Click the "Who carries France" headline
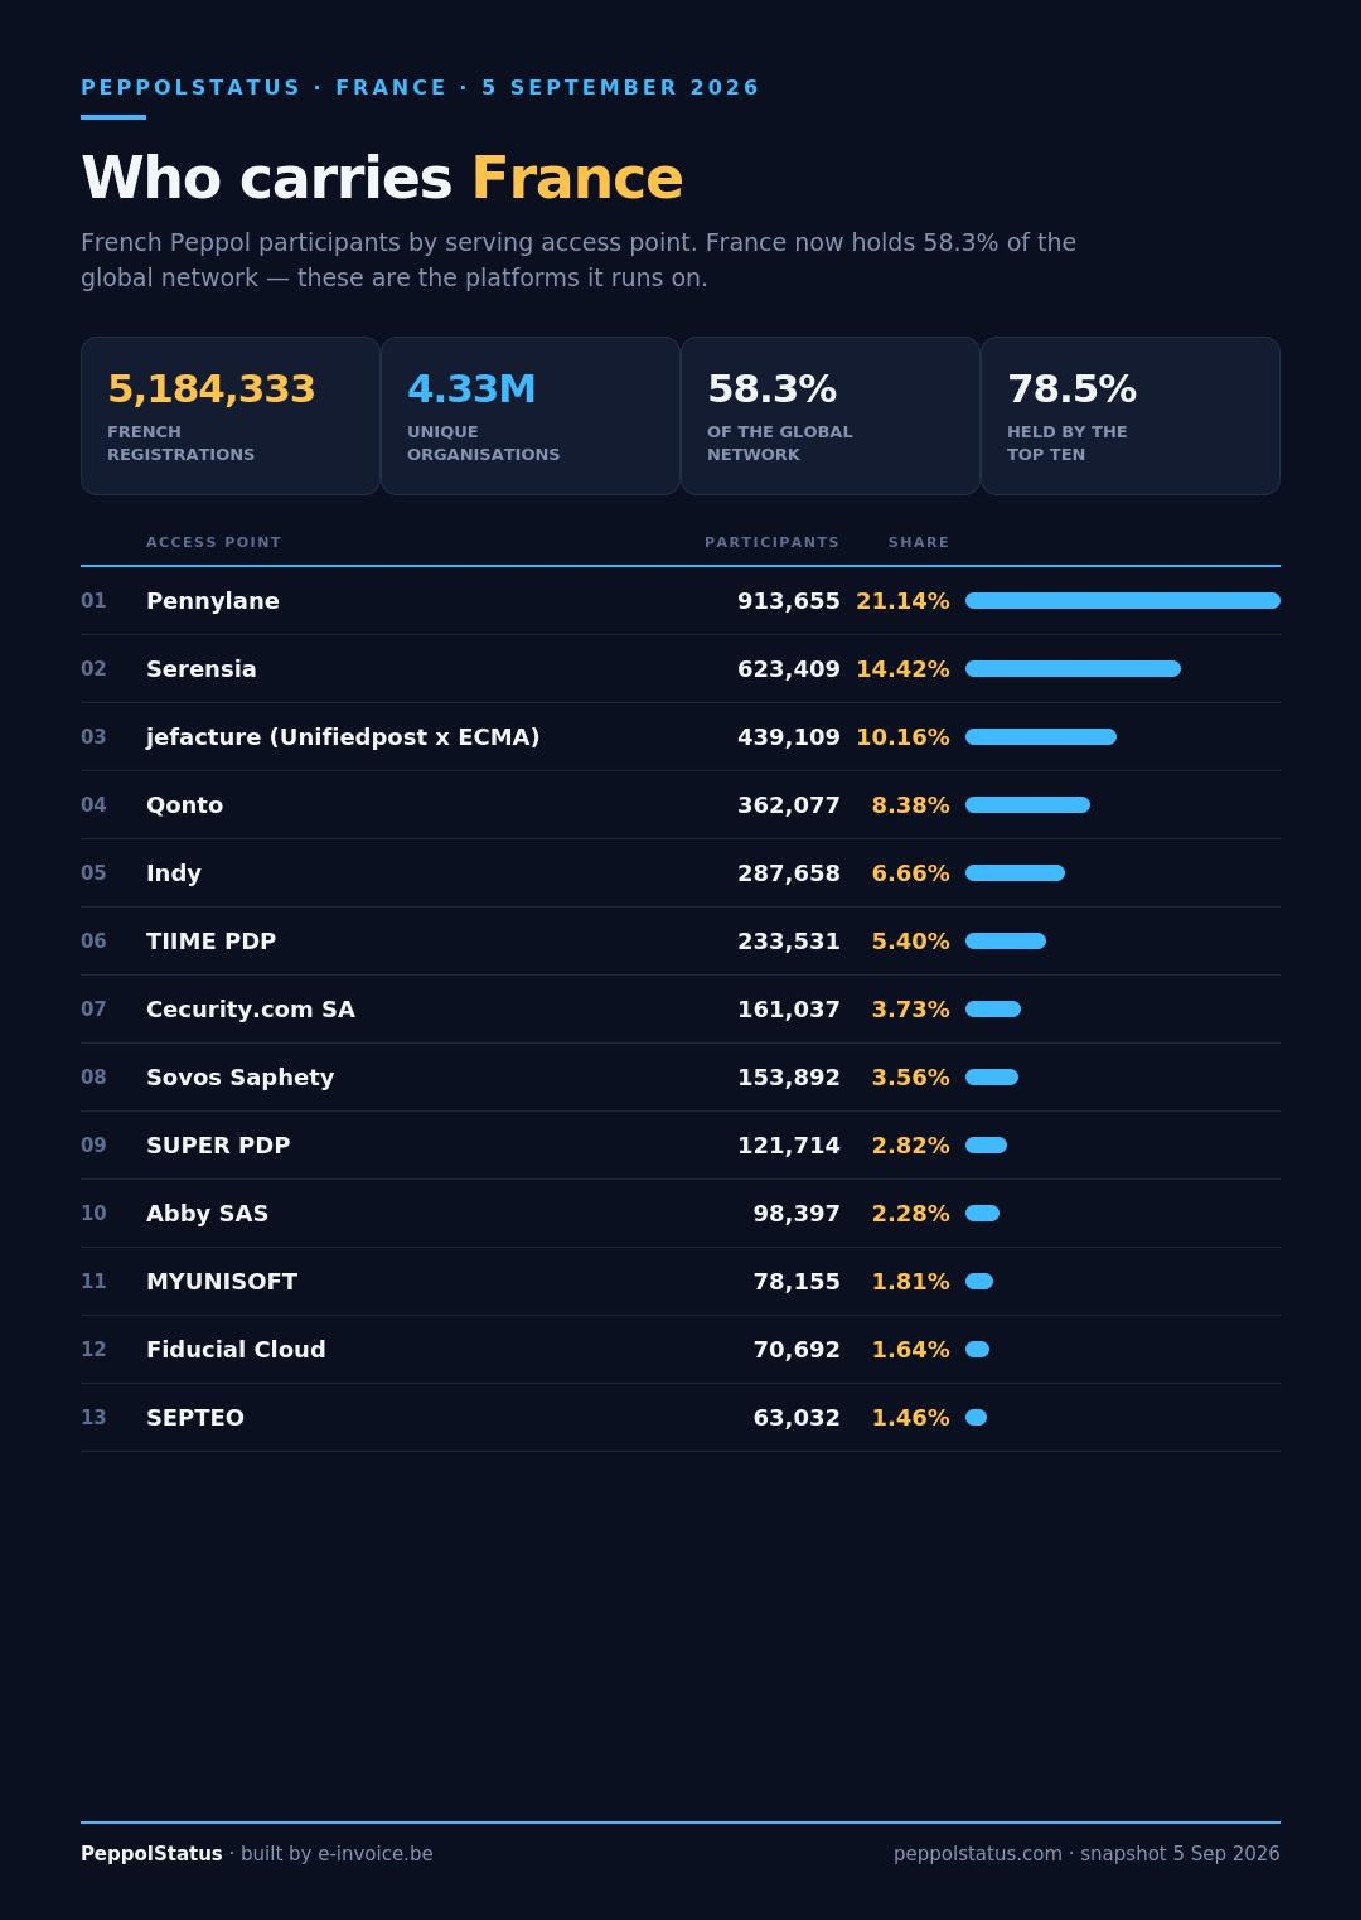Screen dimensions: 1361x1920 pyautogui.click(x=382, y=178)
